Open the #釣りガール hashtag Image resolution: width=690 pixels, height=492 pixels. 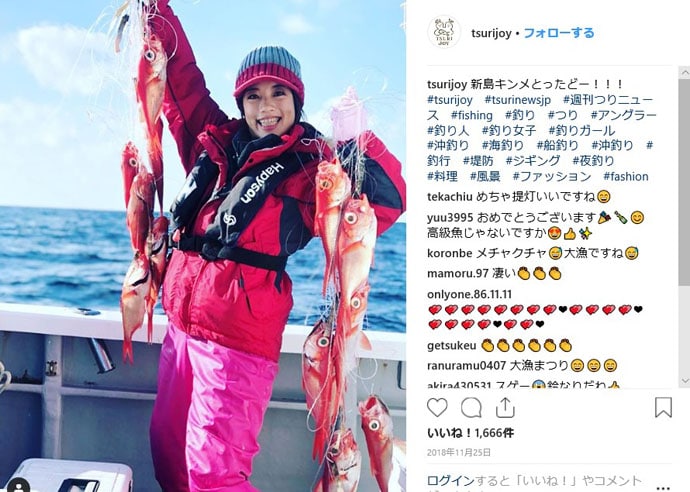582,131
